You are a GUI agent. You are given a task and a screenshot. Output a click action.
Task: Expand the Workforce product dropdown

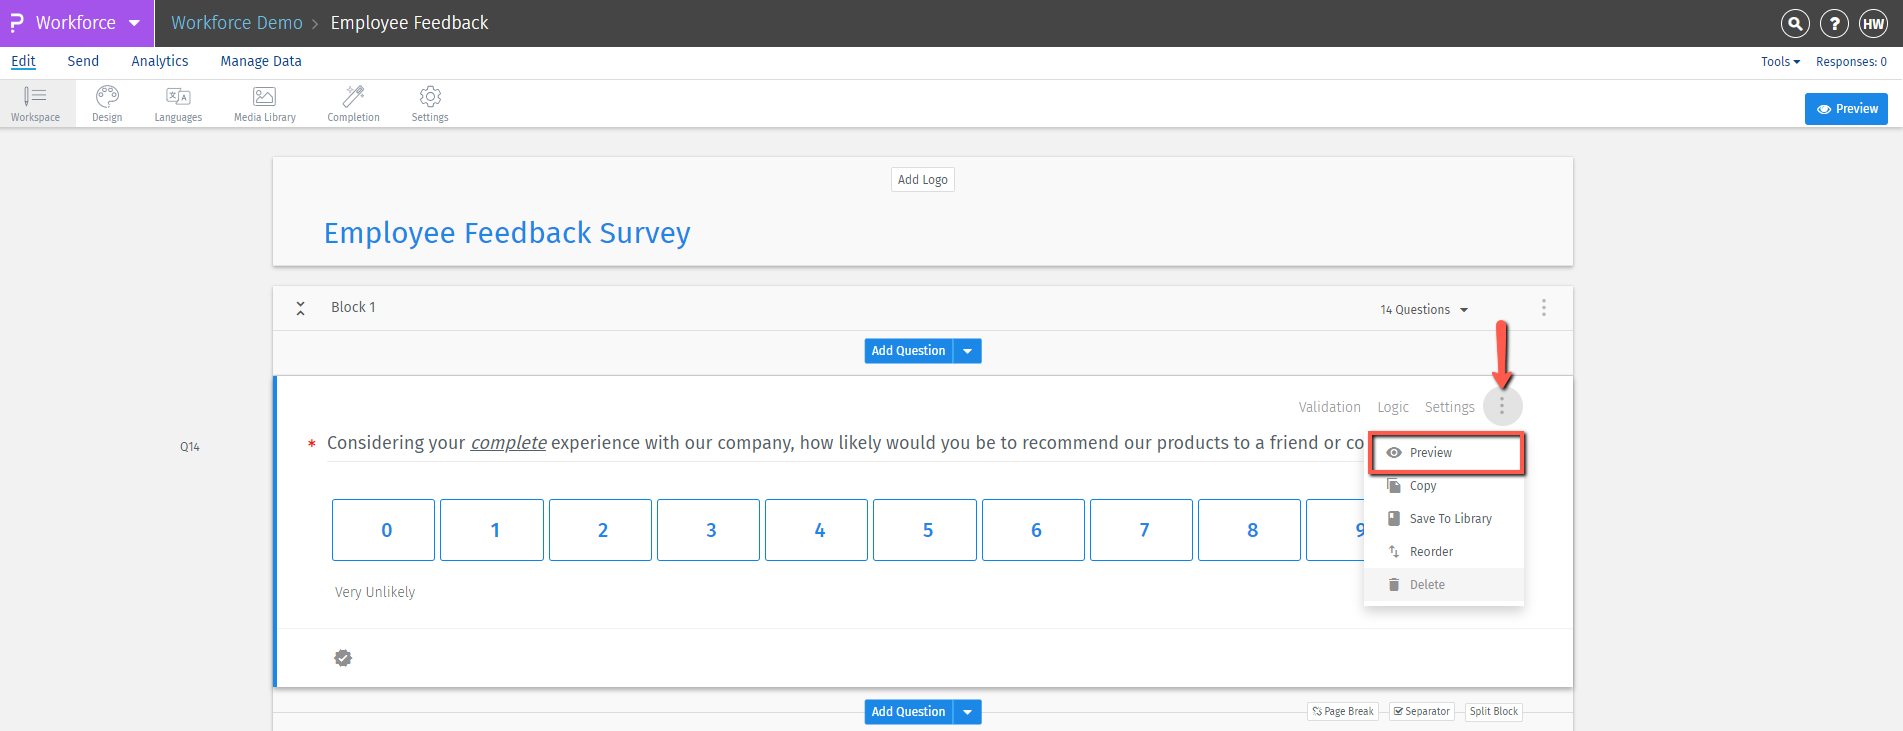click(134, 23)
